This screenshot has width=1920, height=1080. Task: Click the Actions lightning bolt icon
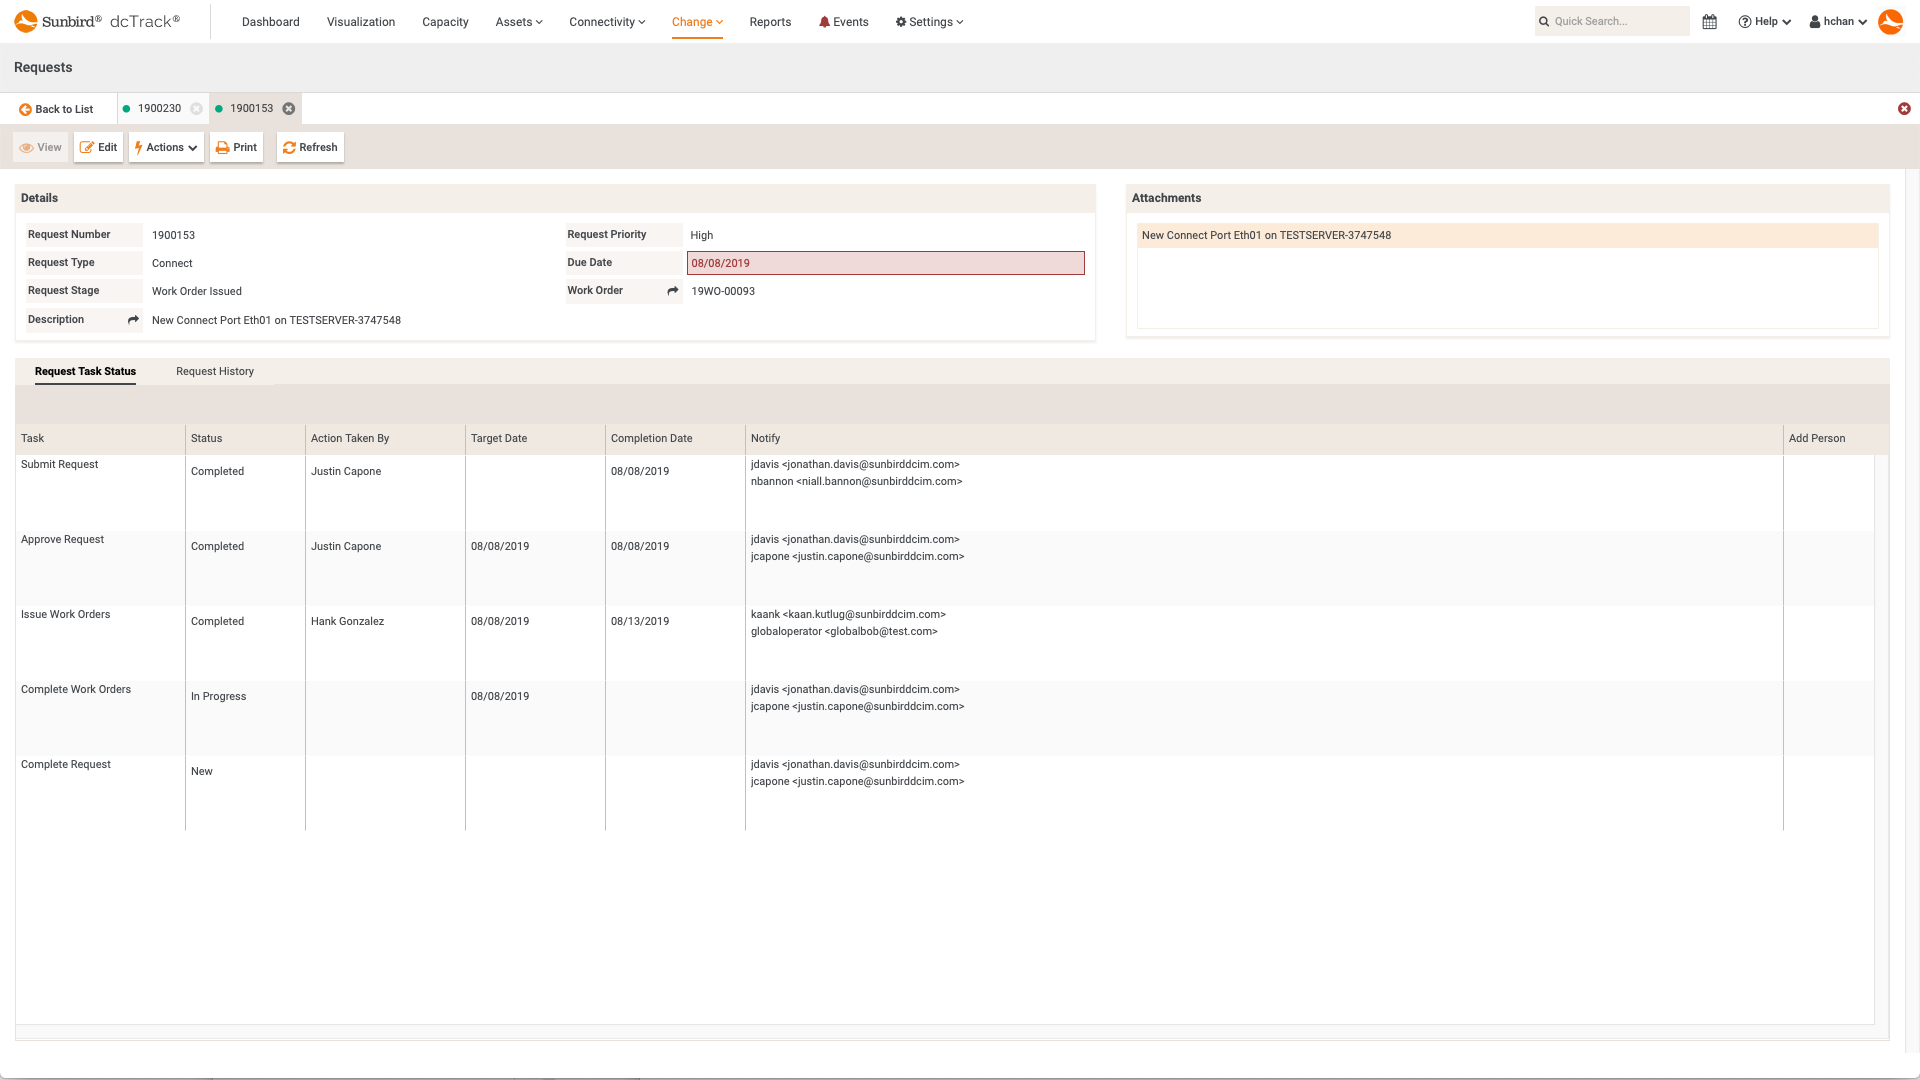140,147
